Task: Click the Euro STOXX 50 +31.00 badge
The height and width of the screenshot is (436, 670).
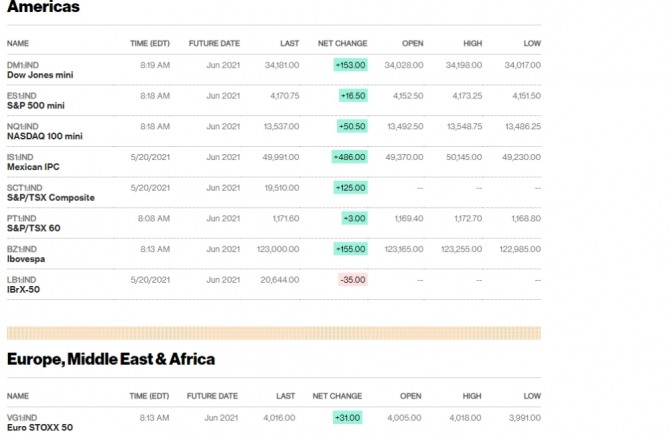Action: [347, 418]
